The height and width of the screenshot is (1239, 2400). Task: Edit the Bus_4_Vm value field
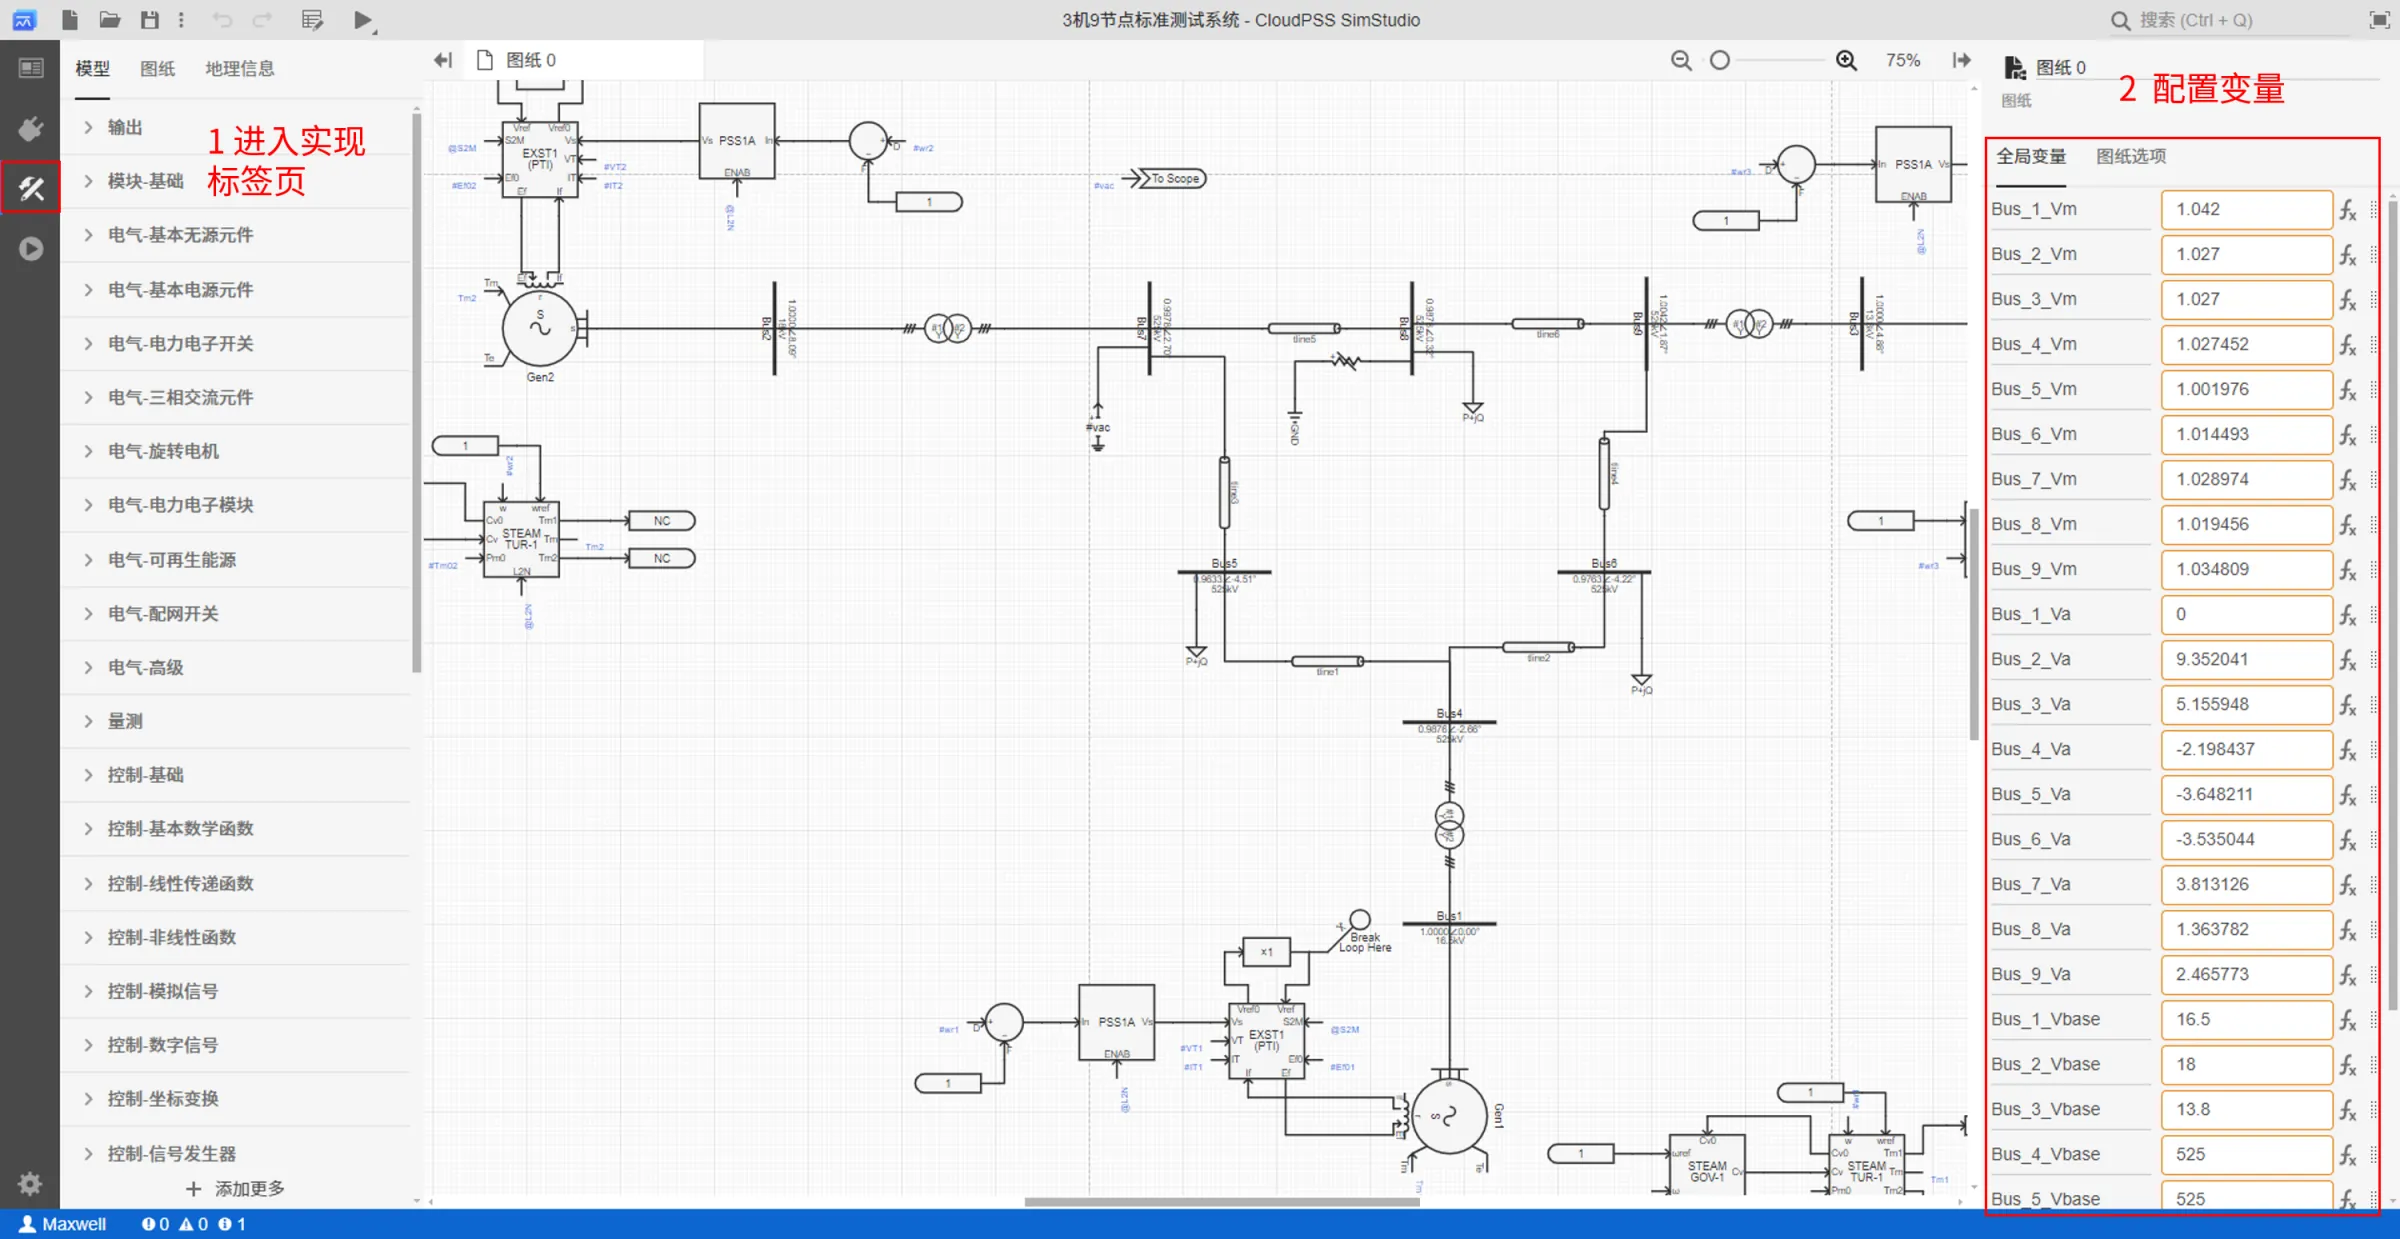tap(2246, 345)
